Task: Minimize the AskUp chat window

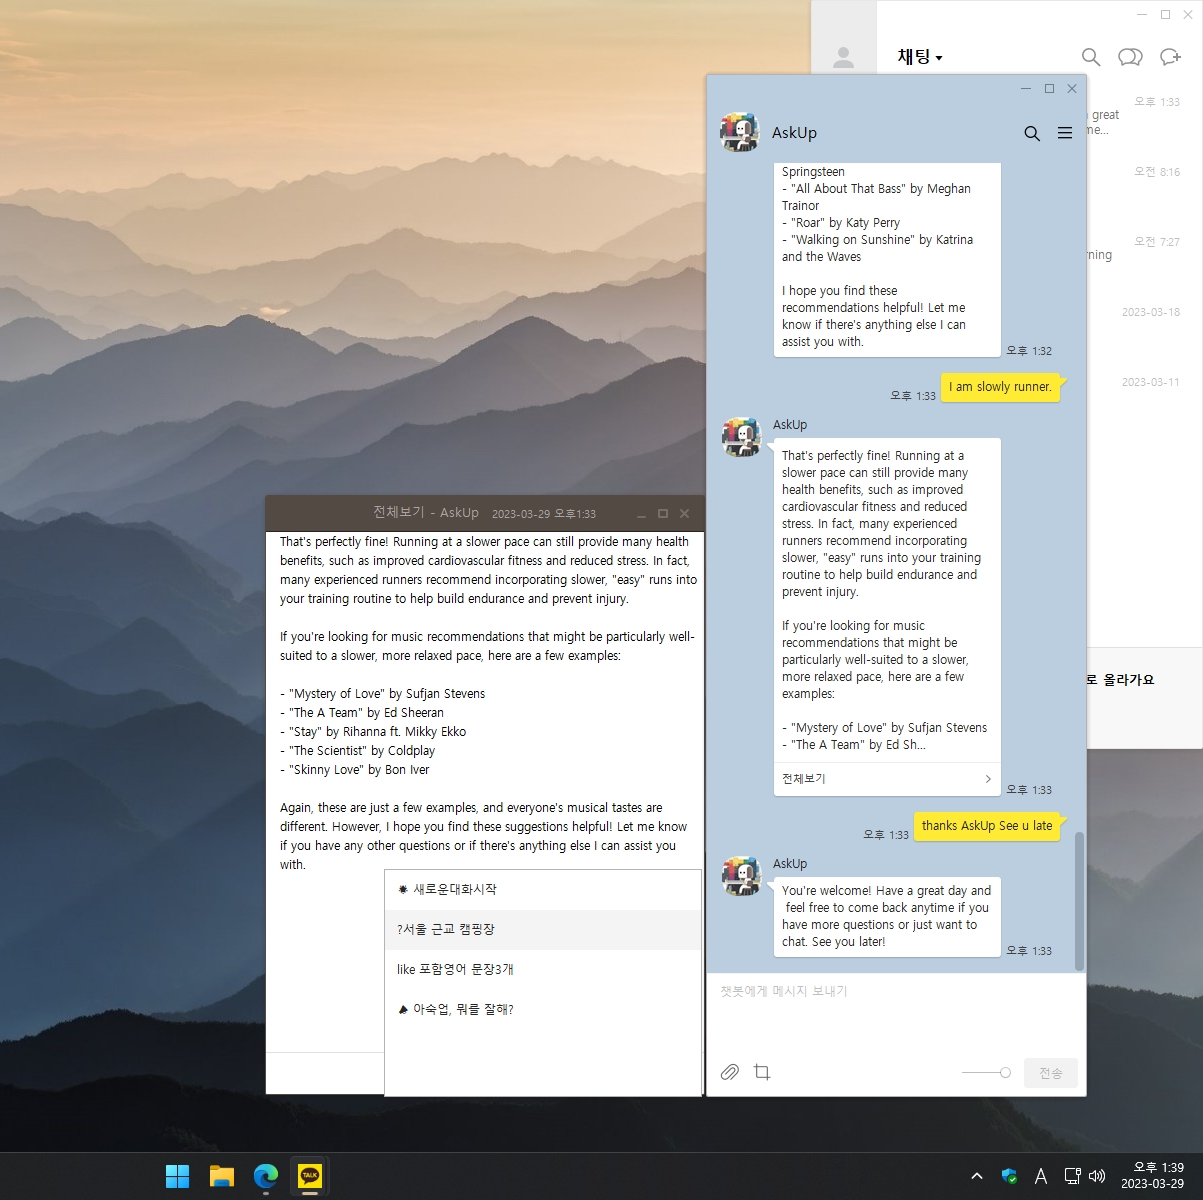Action: click(x=1026, y=88)
